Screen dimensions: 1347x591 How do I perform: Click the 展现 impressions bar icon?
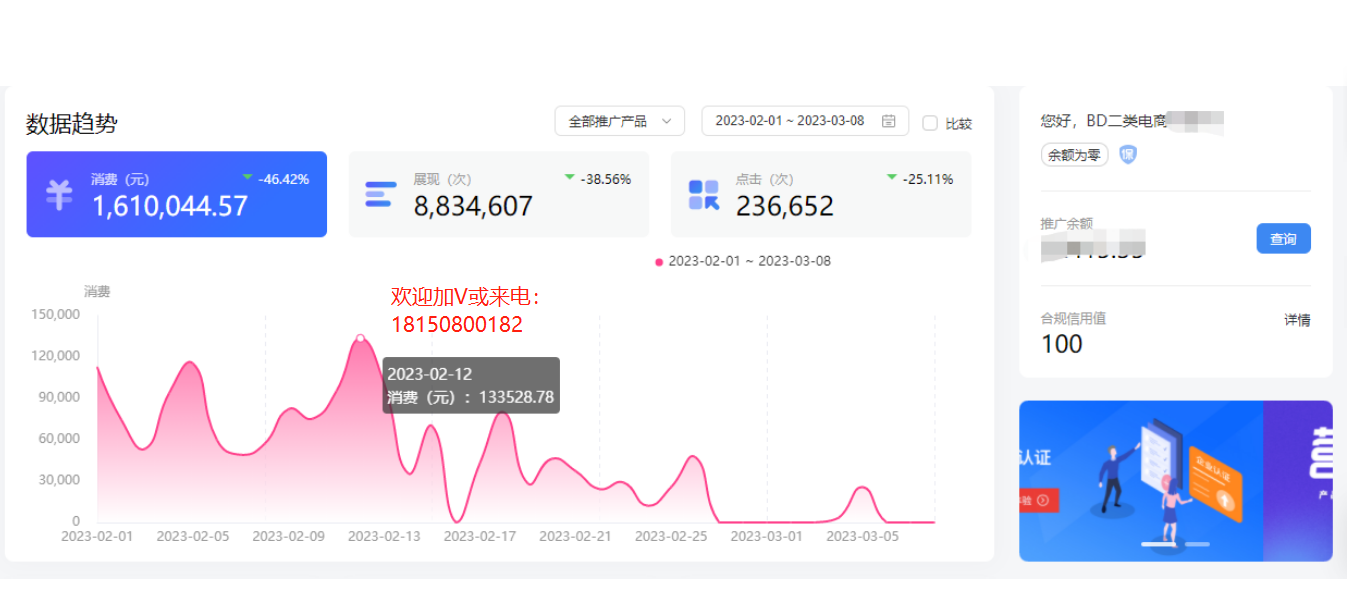[380, 194]
